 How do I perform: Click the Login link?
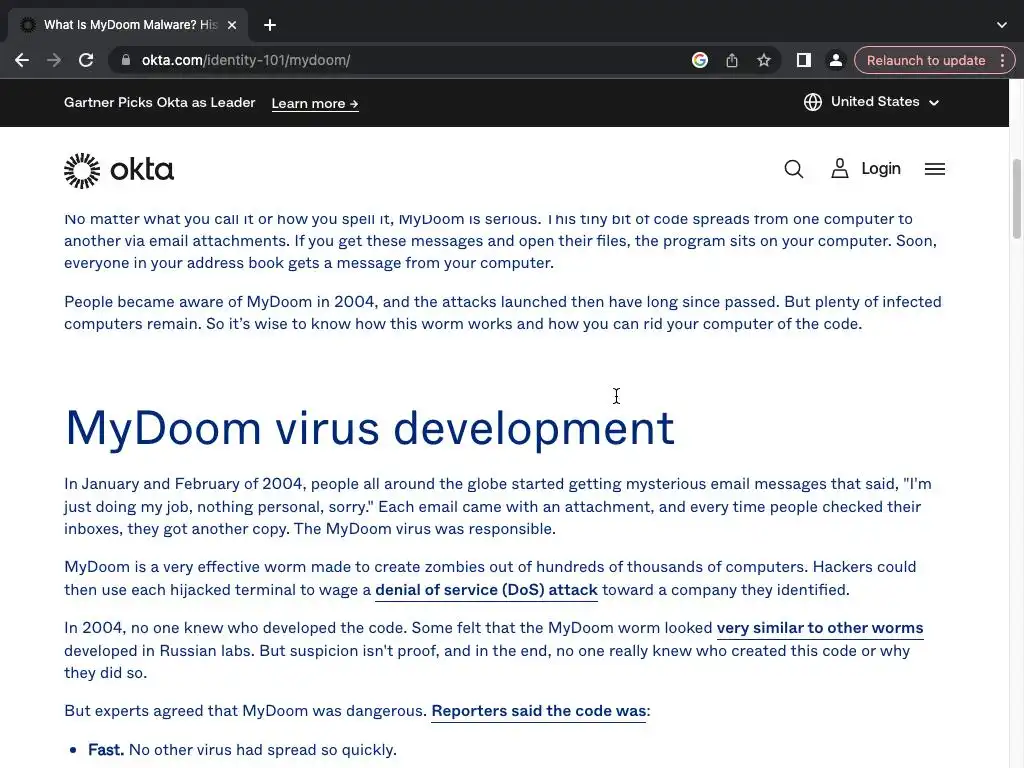tap(880, 168)
